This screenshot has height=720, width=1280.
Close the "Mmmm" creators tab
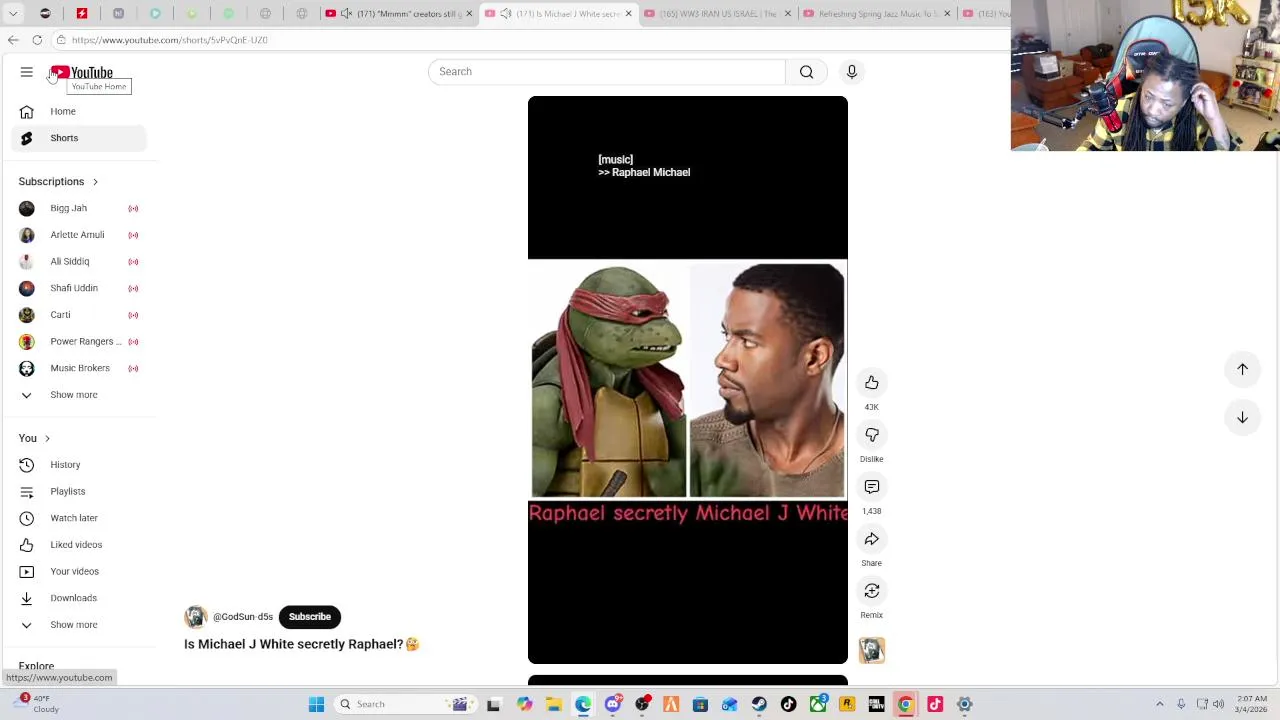tap(469, 14)
